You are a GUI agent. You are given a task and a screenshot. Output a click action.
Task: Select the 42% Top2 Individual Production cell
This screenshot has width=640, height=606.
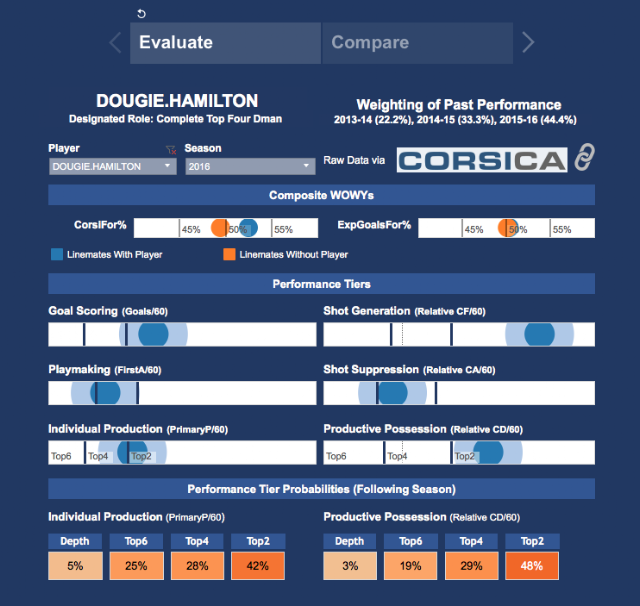pos(258,566)
